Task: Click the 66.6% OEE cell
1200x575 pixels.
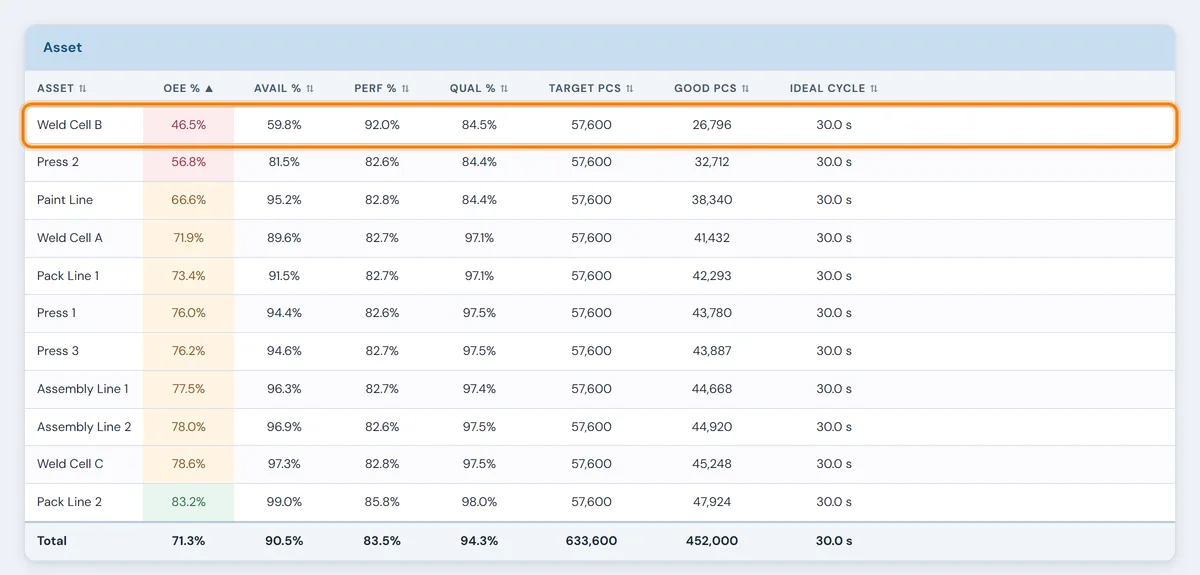Action: (x=189, y=200)
